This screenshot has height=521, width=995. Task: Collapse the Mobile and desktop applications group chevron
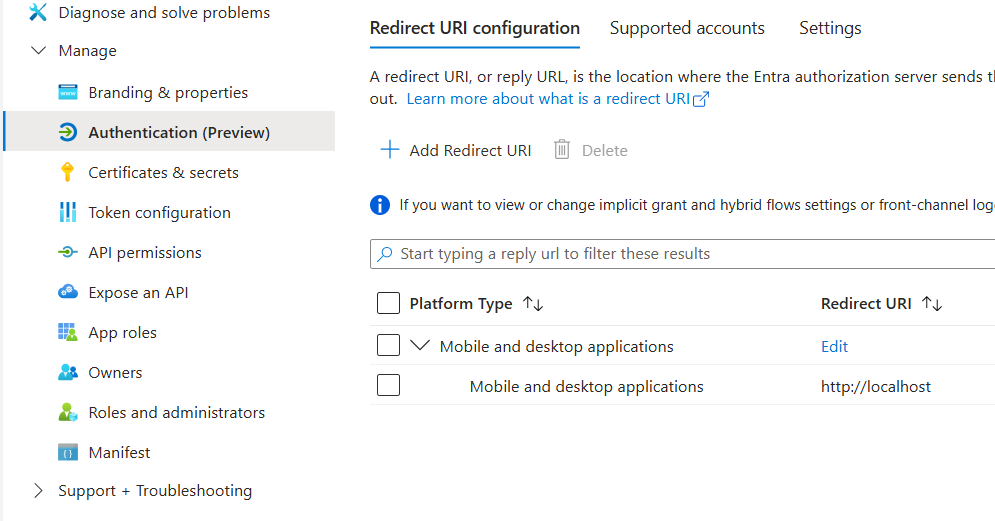[x=420, y=346]
